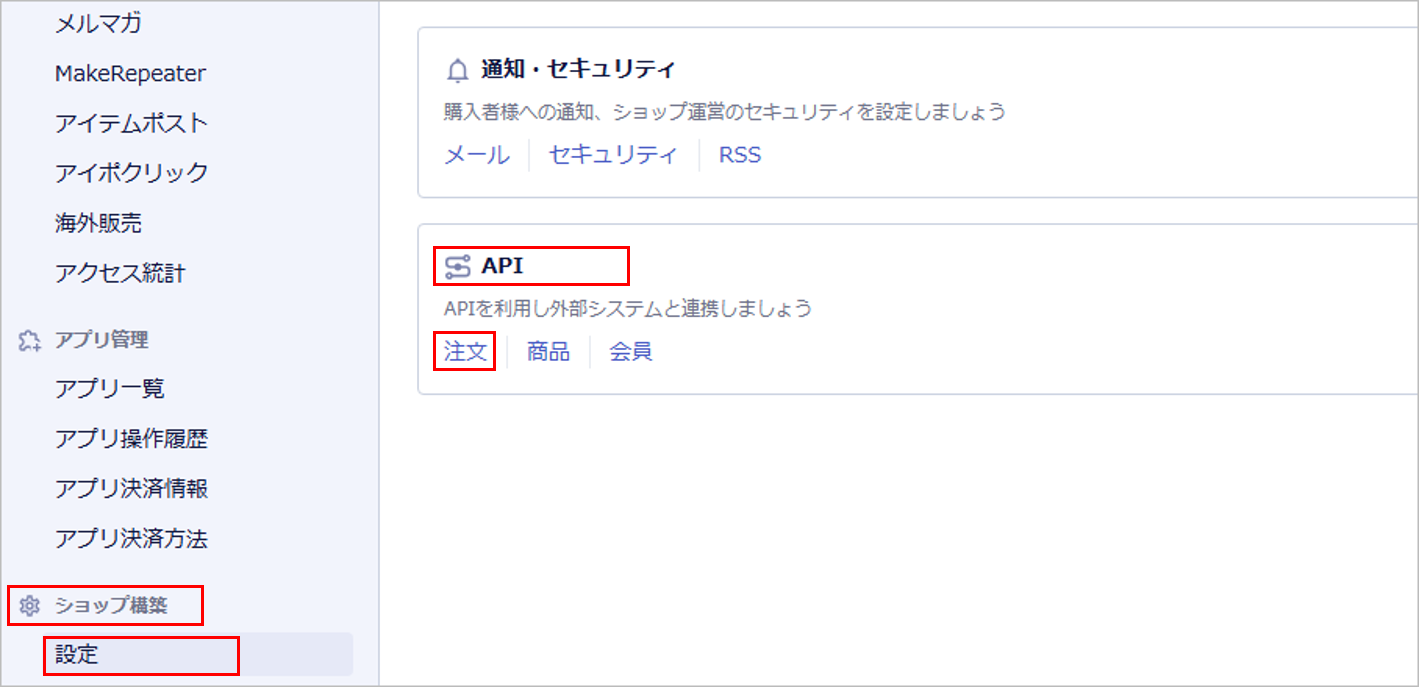Select 設定 under ショップ構築
This screenshot has width=1419, height=687.
click(x=198, y=655)
